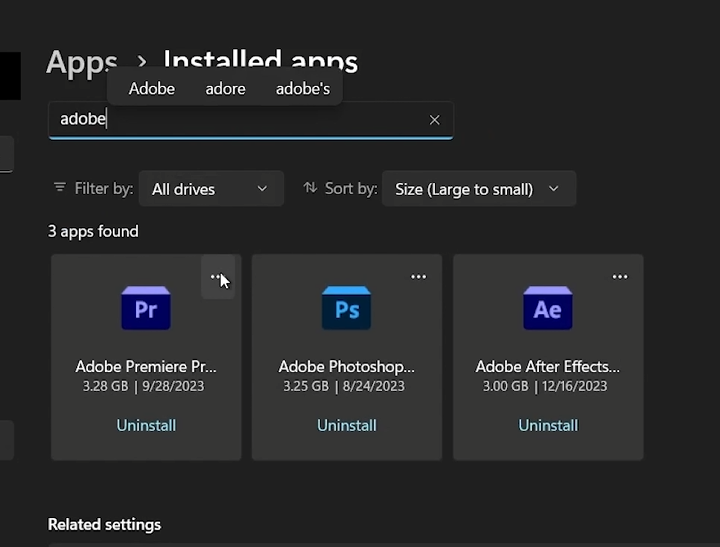
Task: Click the sort arrows icon beside Sort by
Action: click(310, 187)
